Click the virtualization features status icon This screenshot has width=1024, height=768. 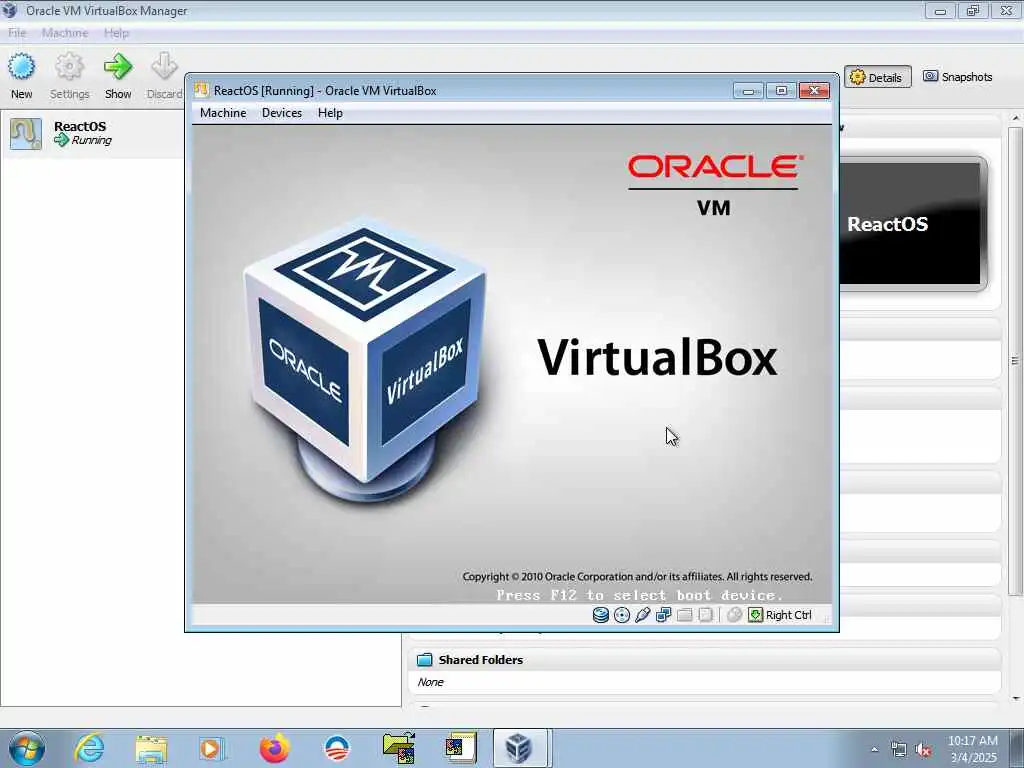coord(705,615)
